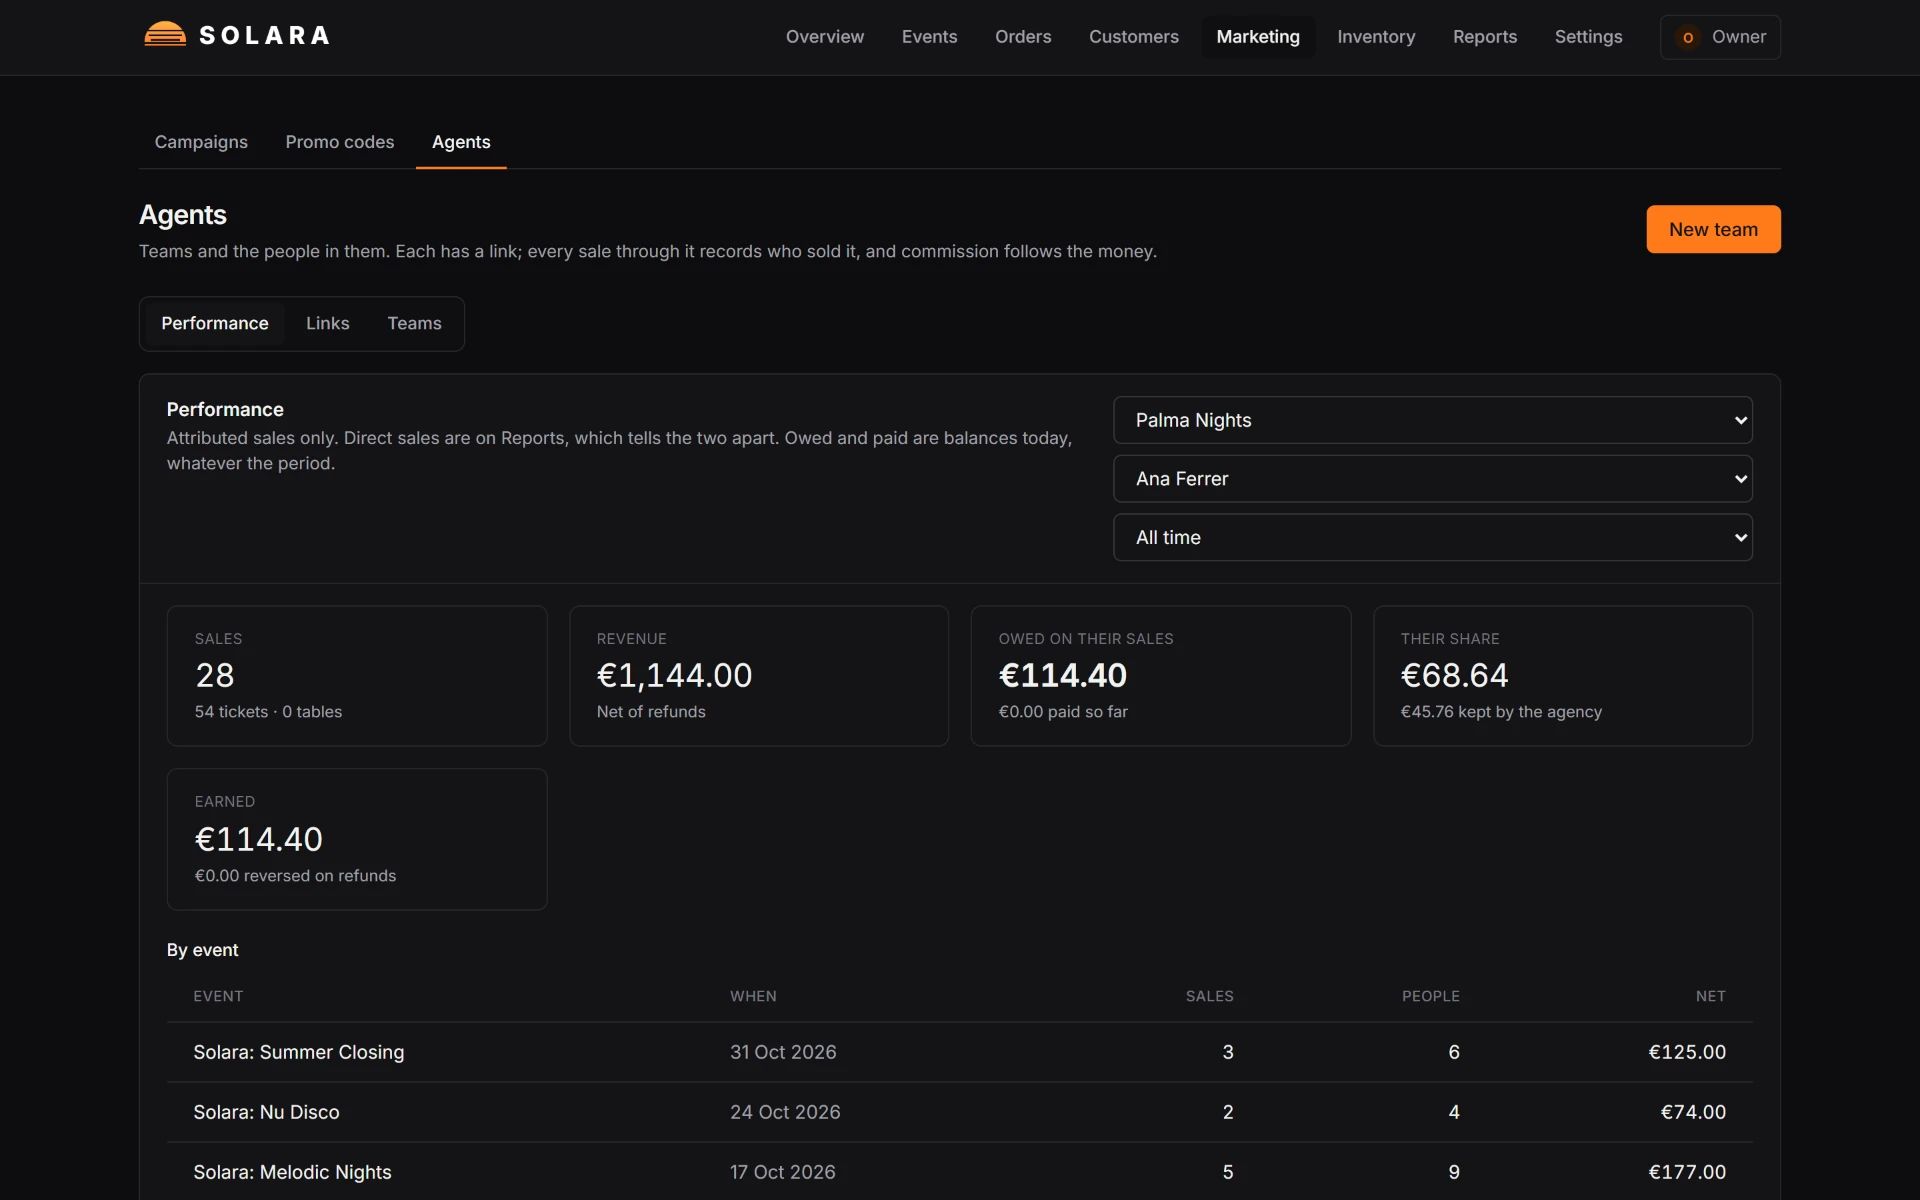The width and height of the screenshot is (1920, 1200).
Task: Click the Solara: Summer Closing event row
Action: coord(959,1052)
